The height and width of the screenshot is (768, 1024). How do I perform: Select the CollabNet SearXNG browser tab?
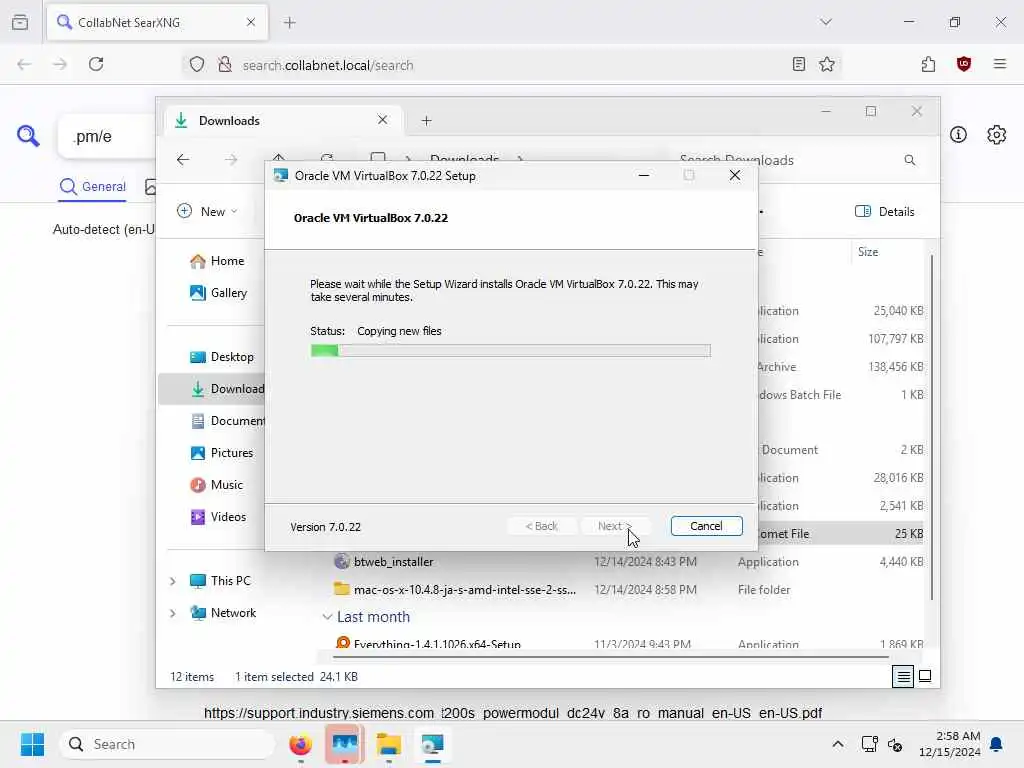pyautogui.click(x=157, y=22)
